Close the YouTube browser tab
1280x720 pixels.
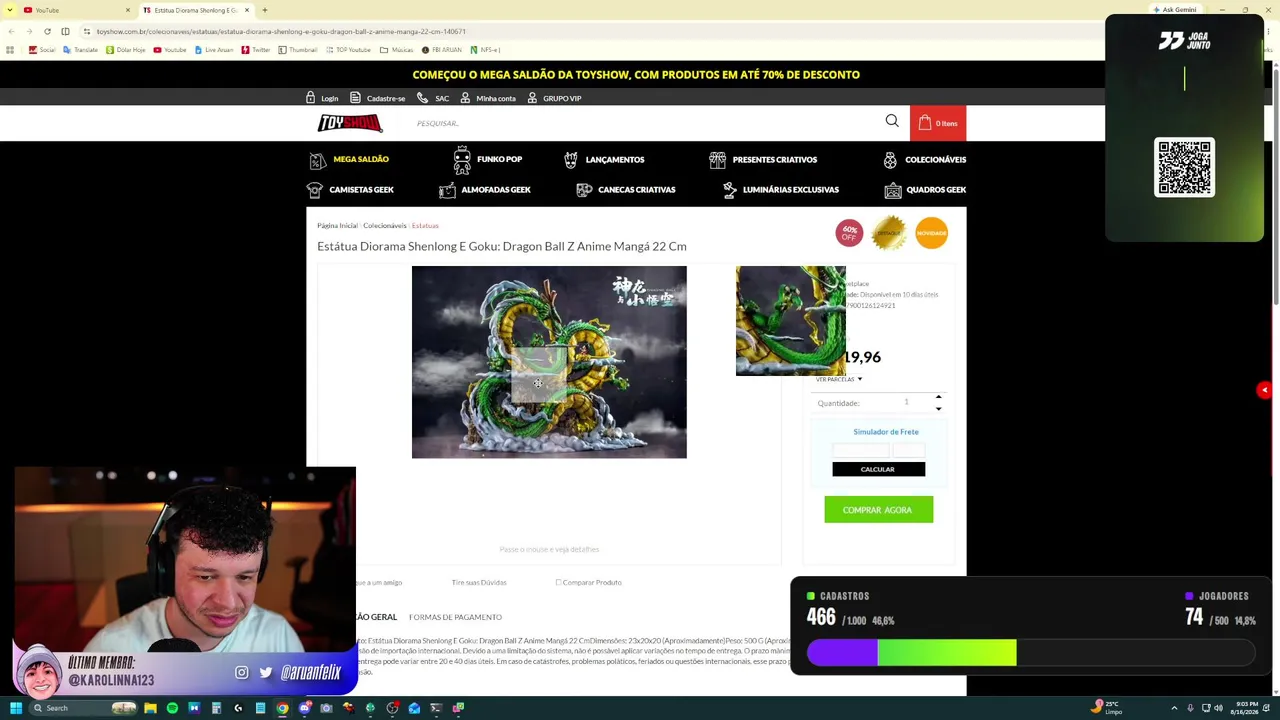[127, 10]
